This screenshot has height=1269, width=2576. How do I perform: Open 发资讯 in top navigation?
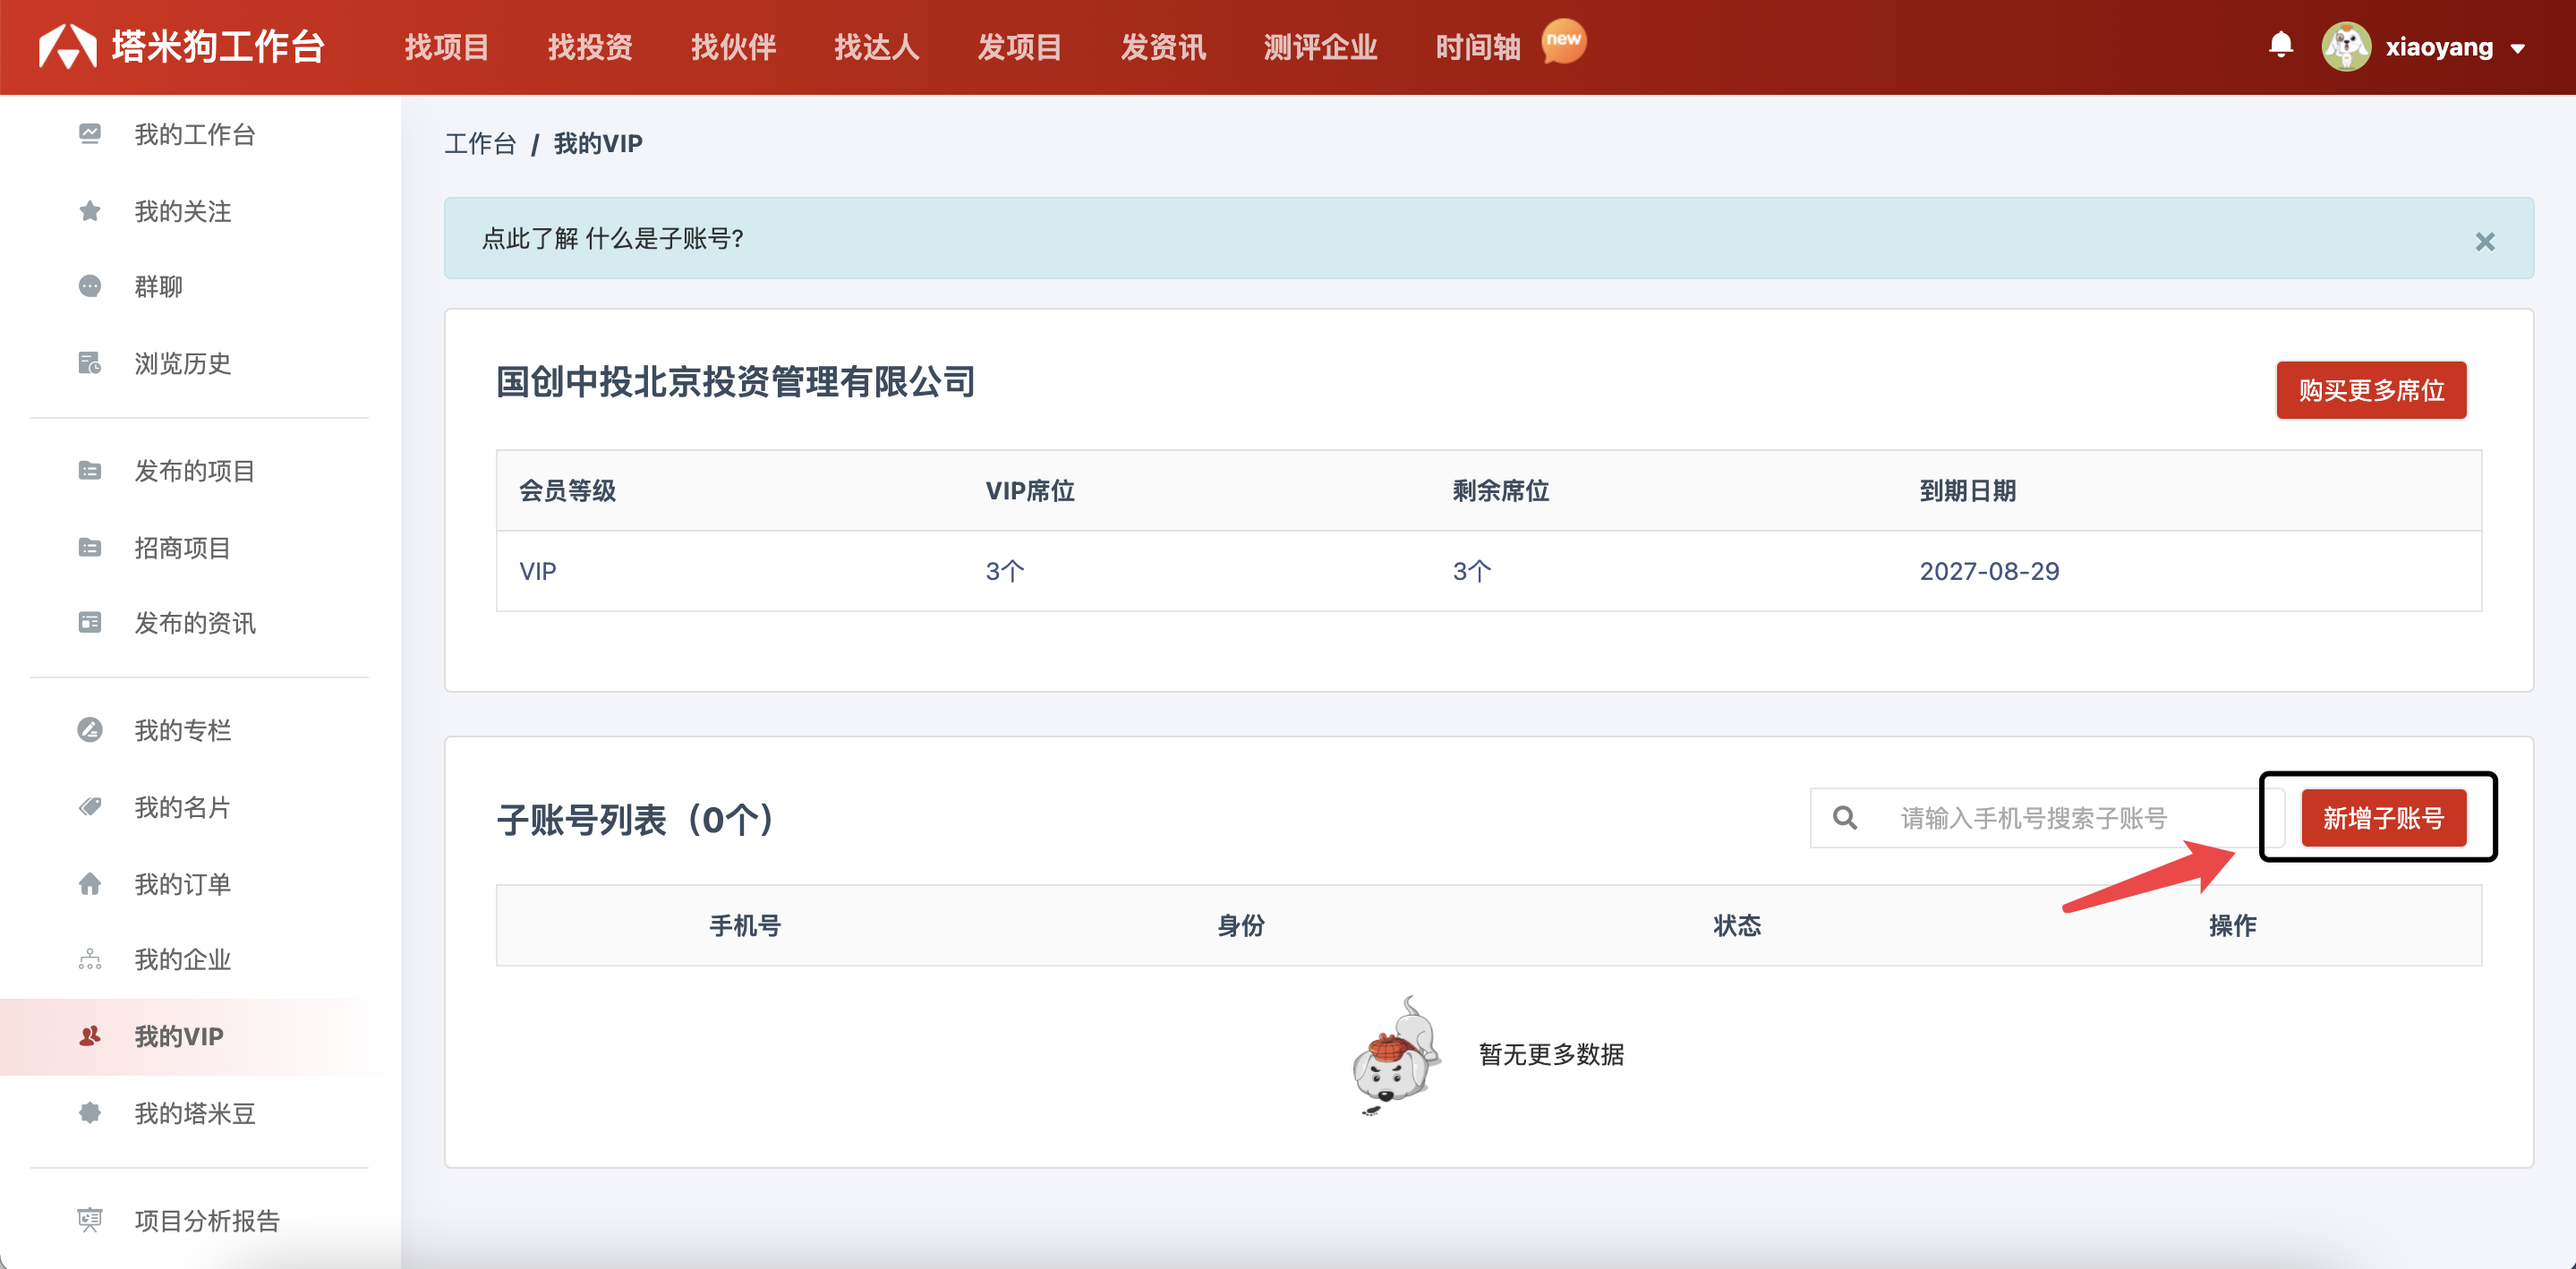(1163, 46)
